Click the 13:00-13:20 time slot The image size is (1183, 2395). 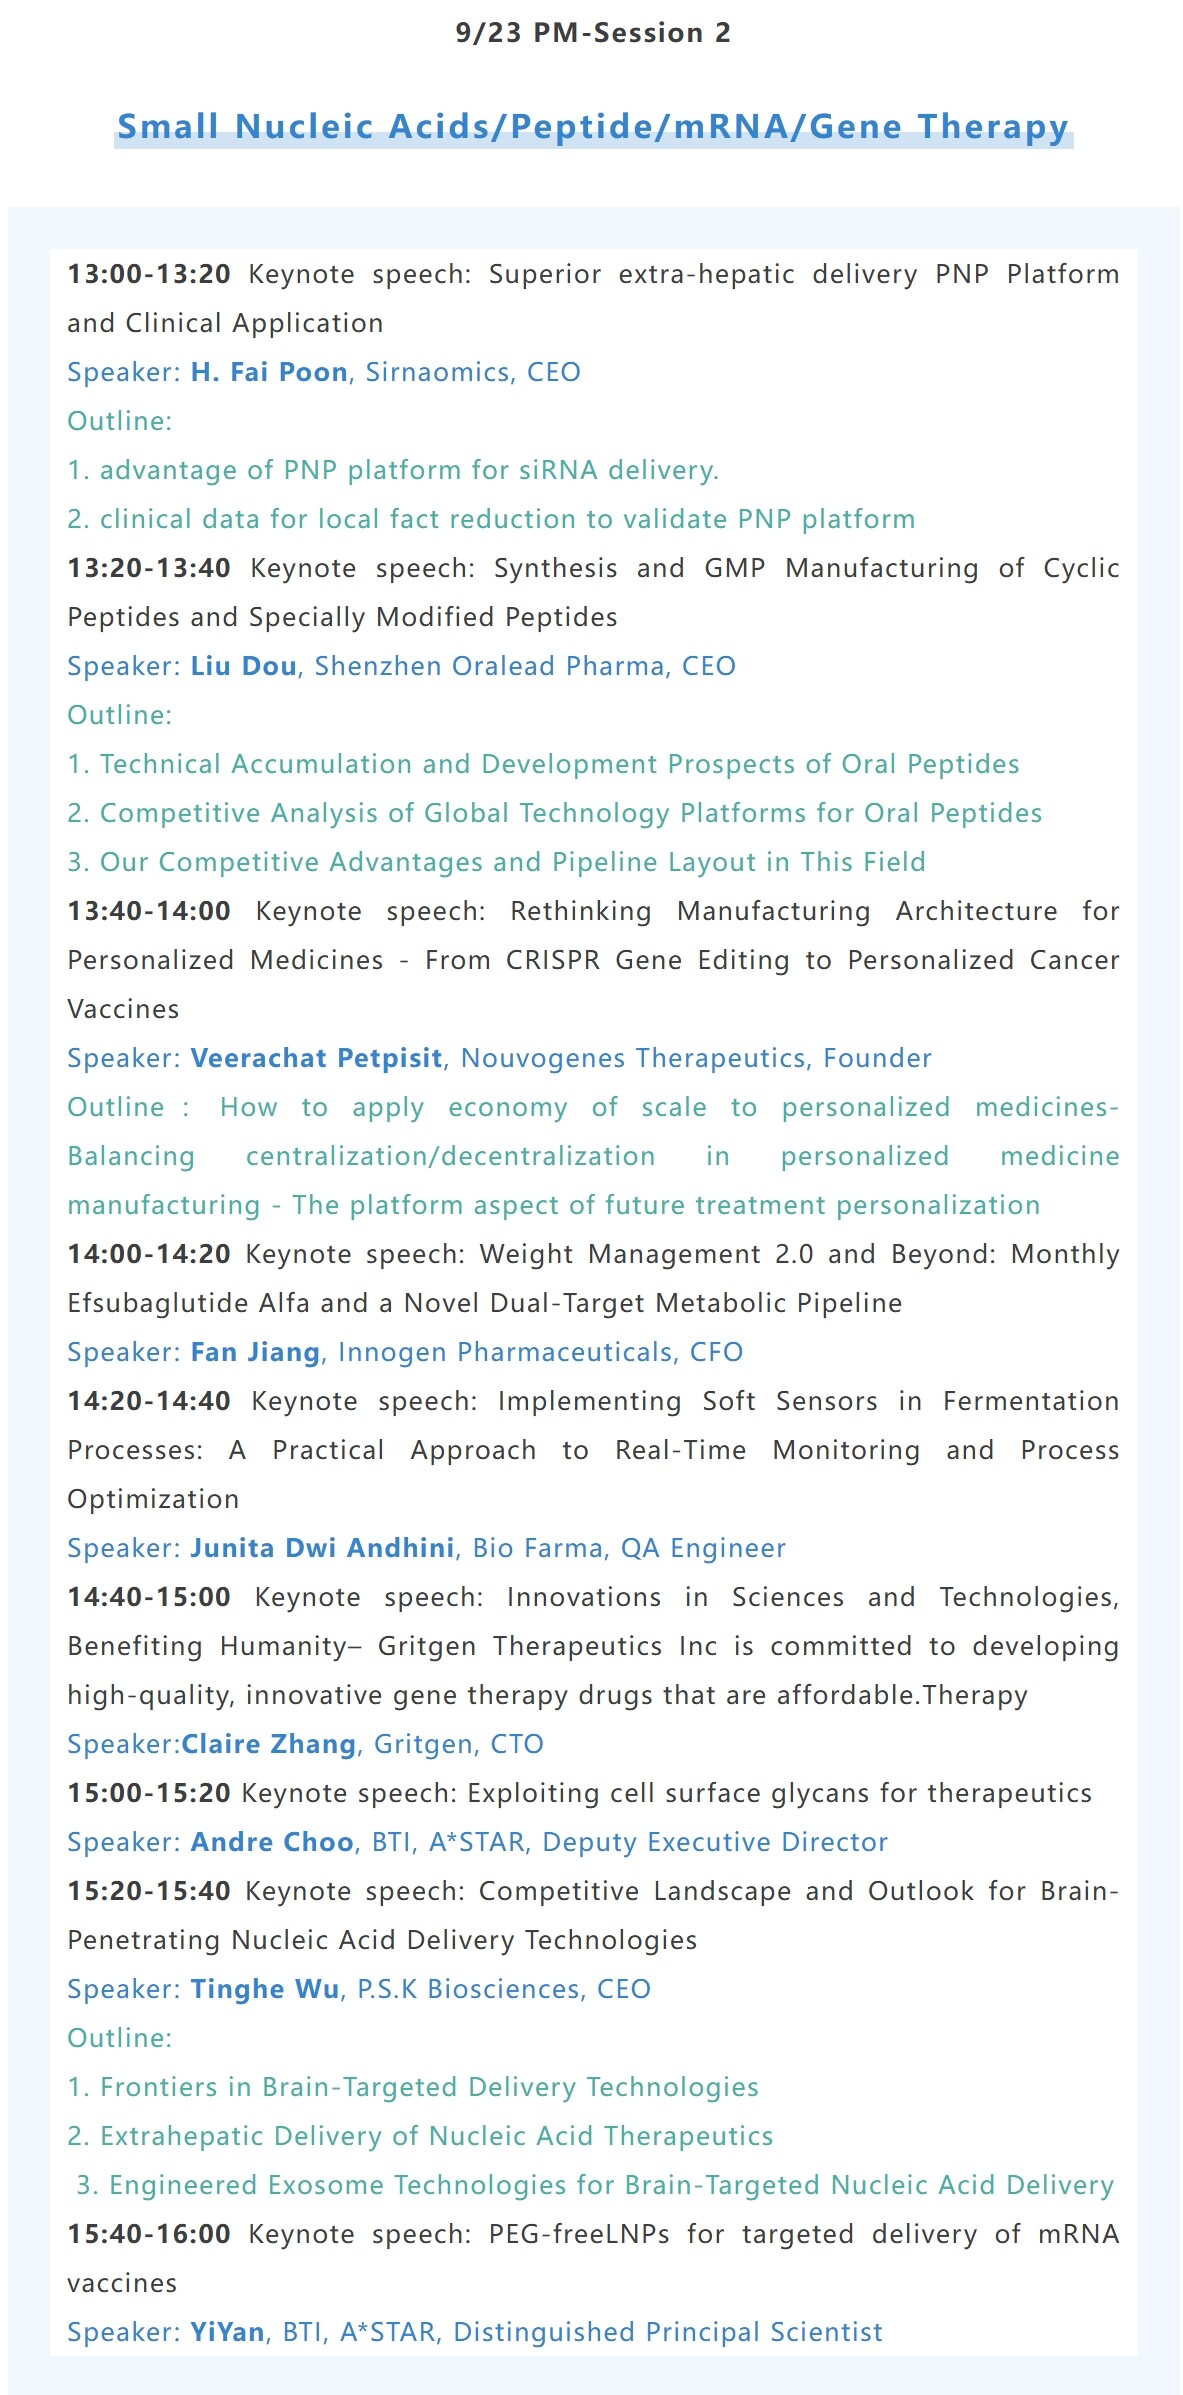pos(149,274)
